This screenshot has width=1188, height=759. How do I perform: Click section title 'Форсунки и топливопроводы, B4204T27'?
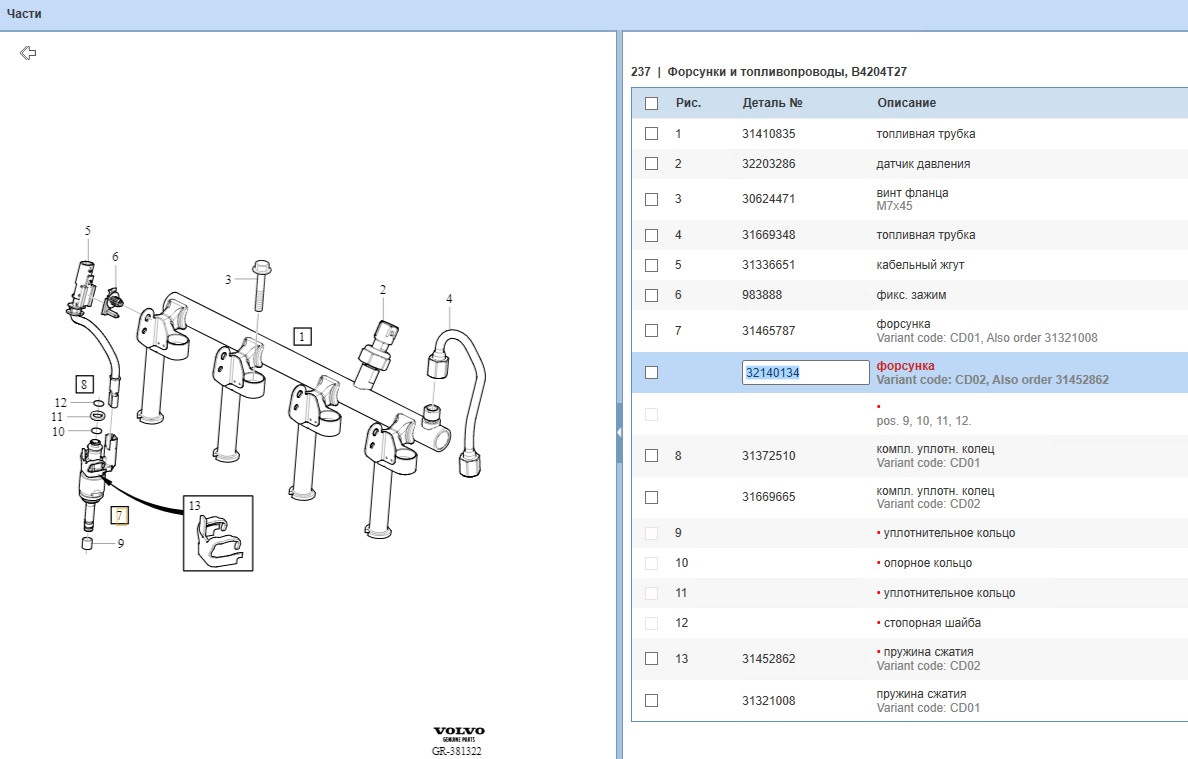pos(786,72)
